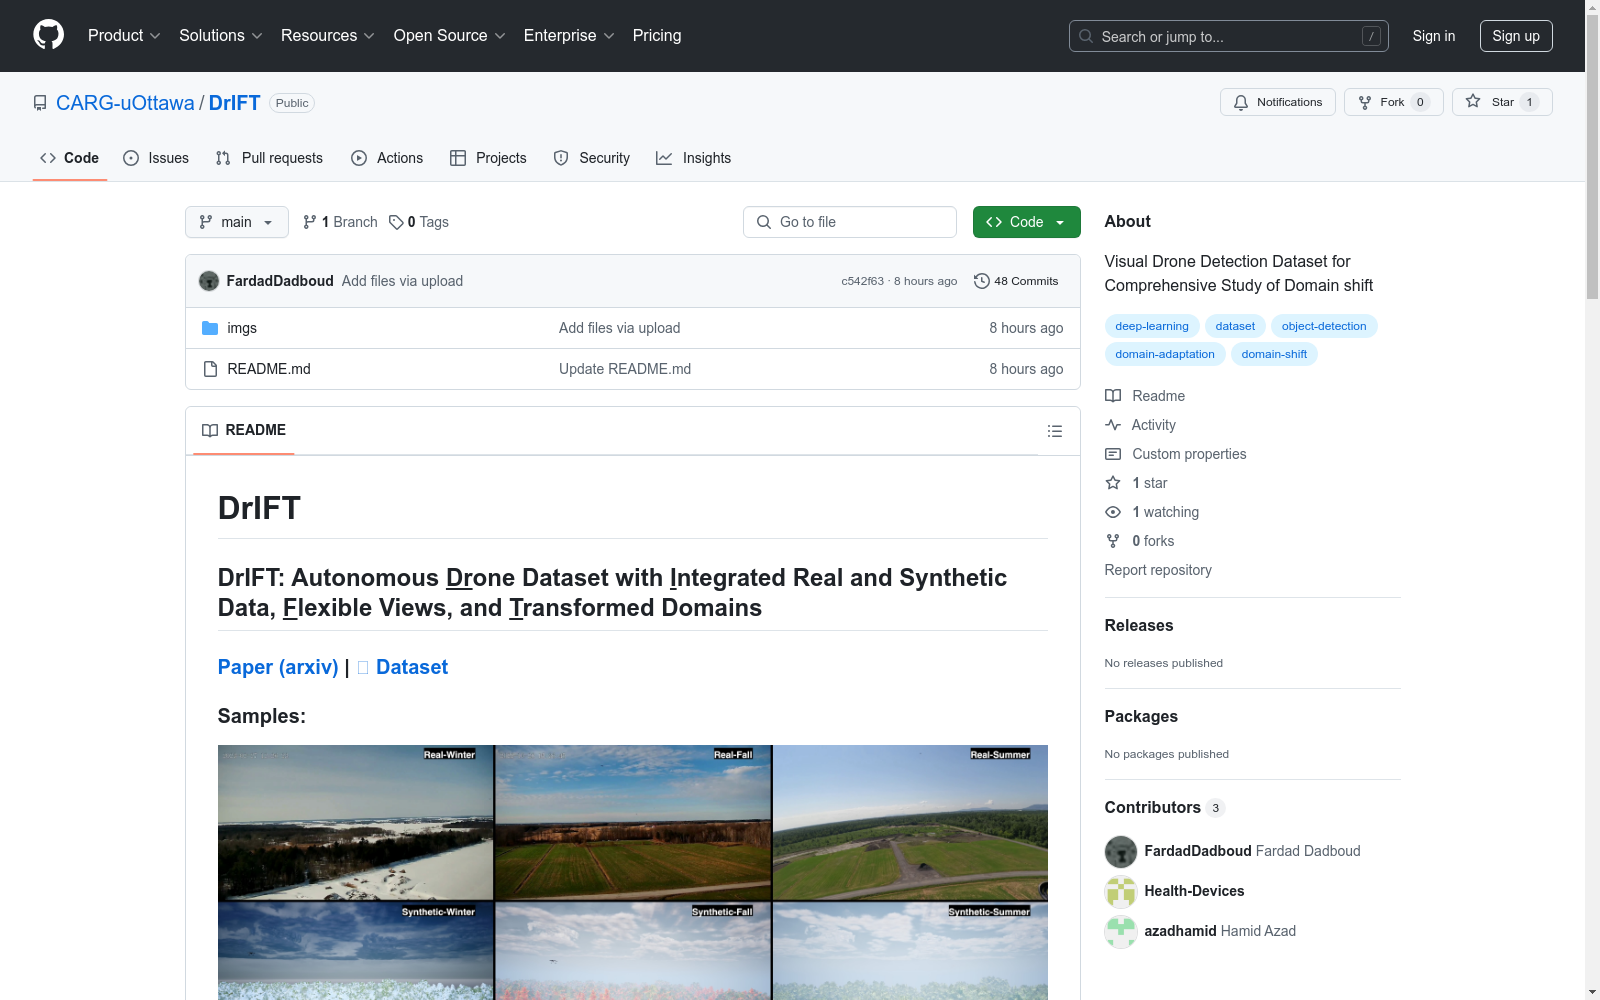Switch to the Pull requests tab
Image resolution: width=1600 pixels, height=1000 pixels.
click(x=269, y=158)
